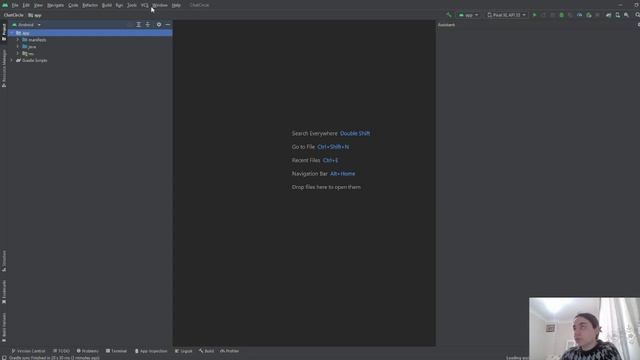640x360 pixels.
Task: Open the Build tool window tab
Action: click(207, 351)
